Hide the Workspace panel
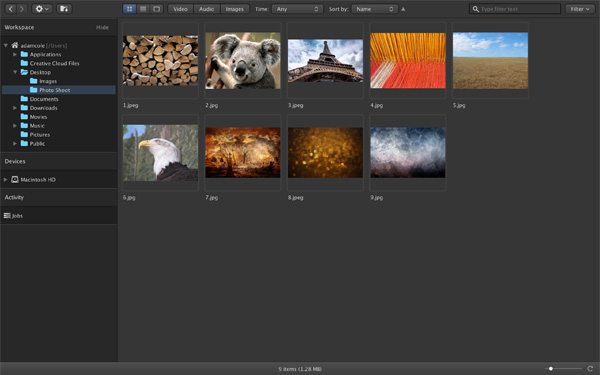The height and width of the screenshot is (375, 600). pyautogui.click(x=102, y=28)
